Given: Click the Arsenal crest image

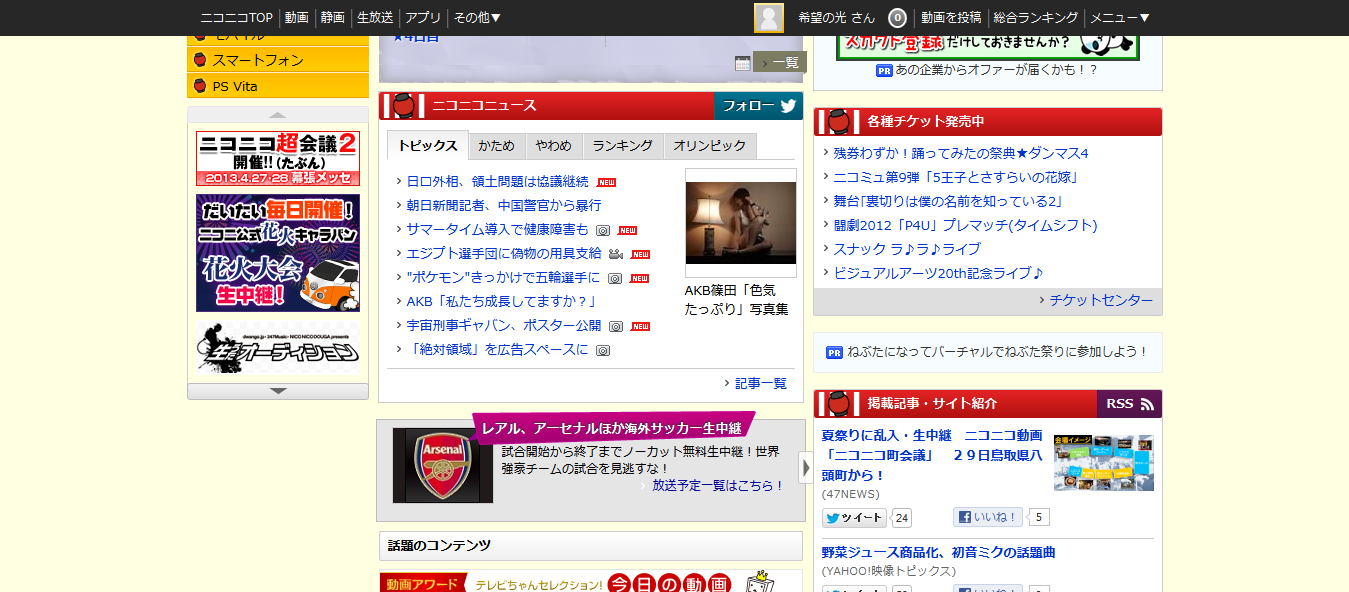Looking at the screenshot, I should click(x=443, y=466).
